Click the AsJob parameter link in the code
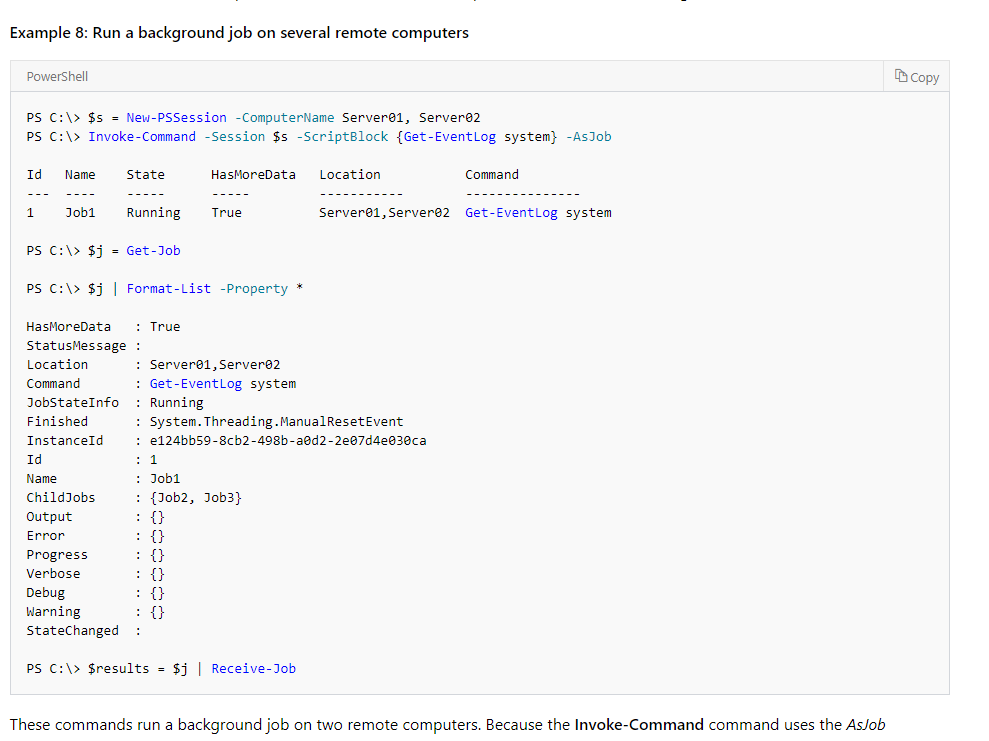This screenshot has width=989, height=741. click(589, 136)
